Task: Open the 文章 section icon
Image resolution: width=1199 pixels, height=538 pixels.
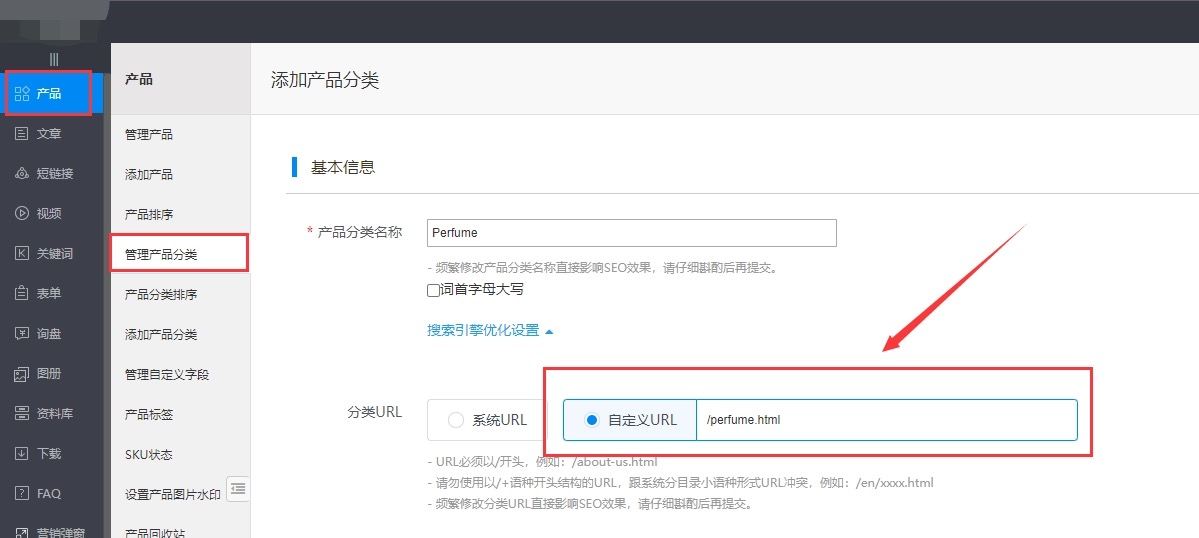Action: pyautogui.click(x=22, y=134)
